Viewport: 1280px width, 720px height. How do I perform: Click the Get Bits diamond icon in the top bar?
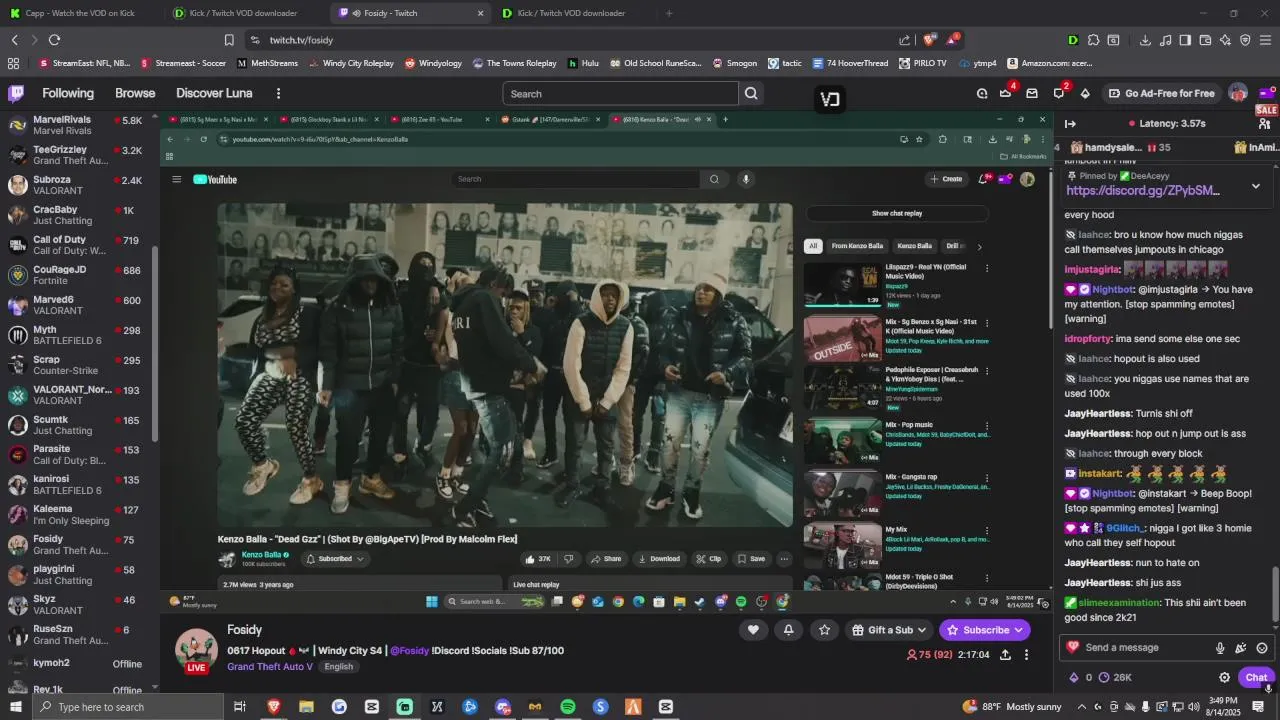(1085, 93)
